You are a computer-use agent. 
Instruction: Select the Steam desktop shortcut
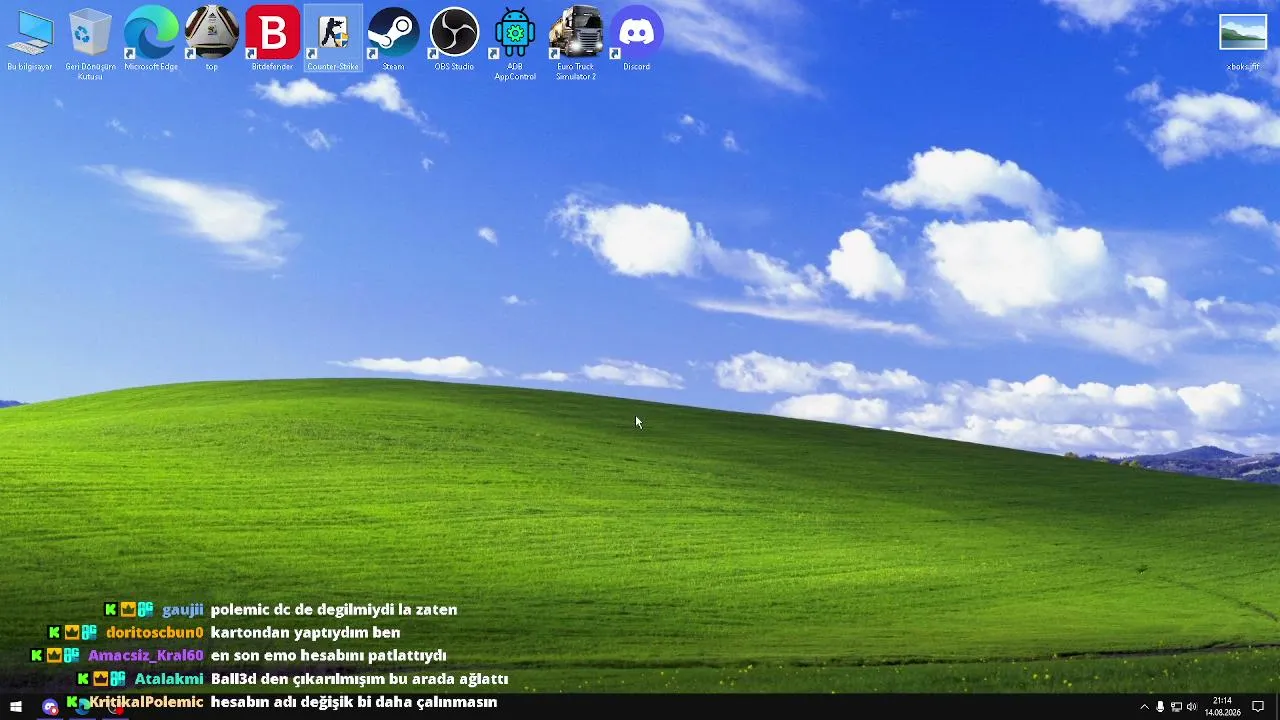(x=394, y=40)
